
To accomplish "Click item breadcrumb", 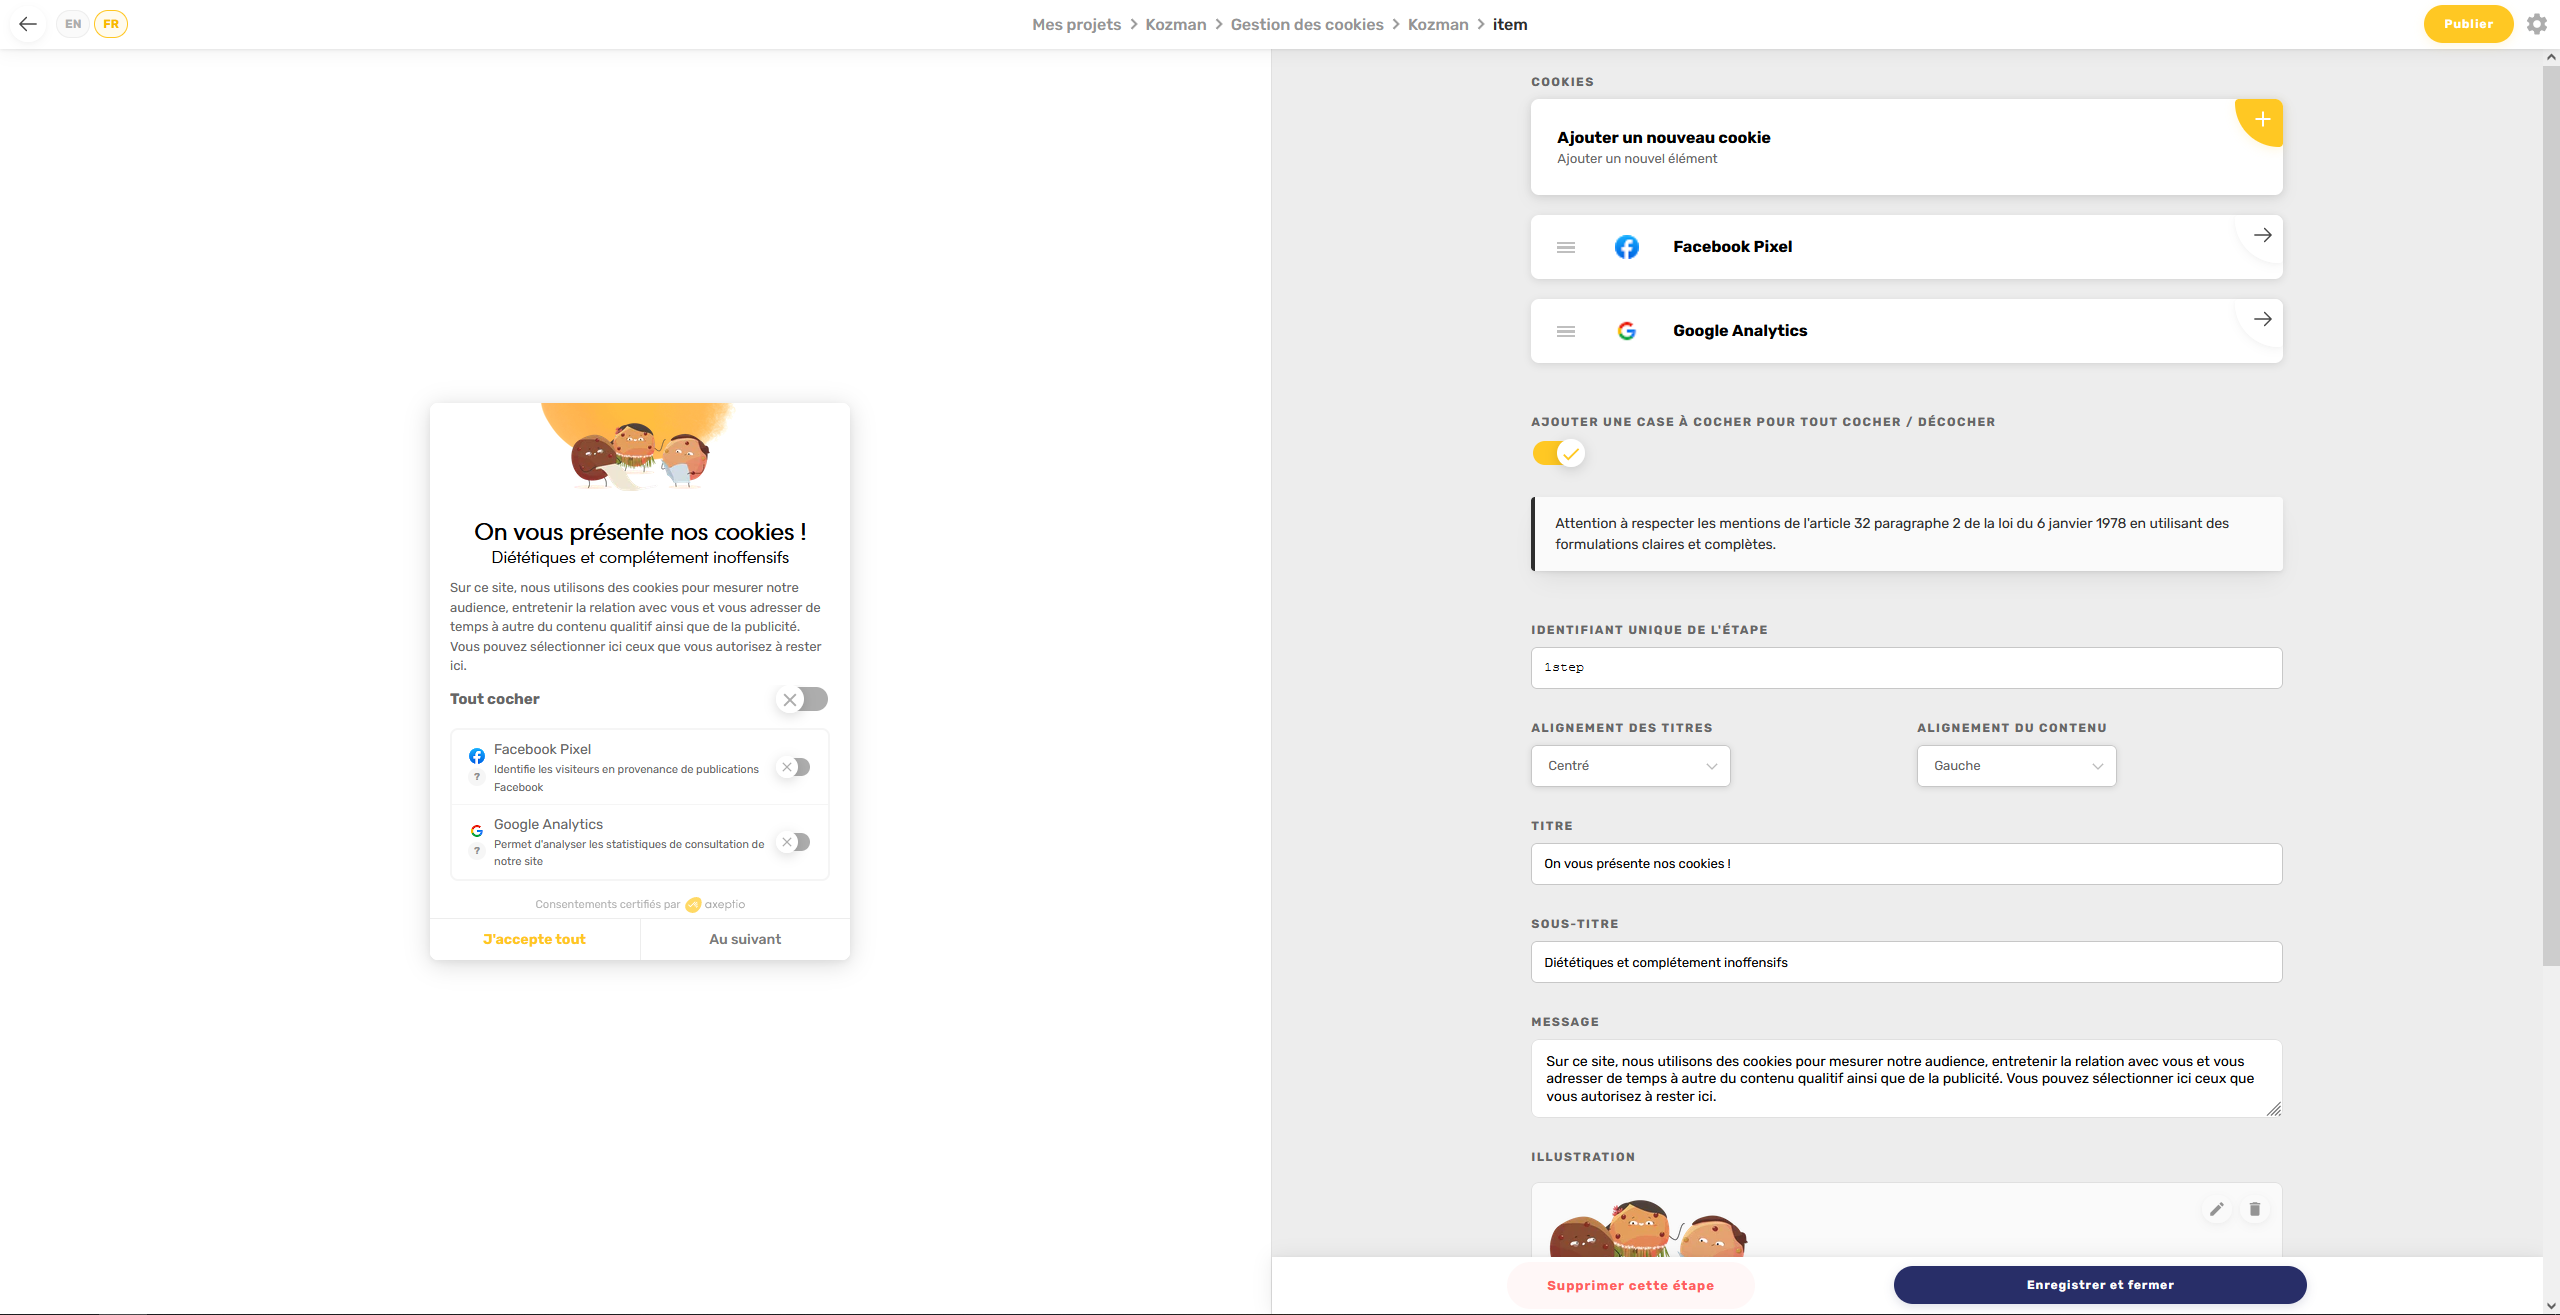I will pyautogui.click(x=1510, y=25).
